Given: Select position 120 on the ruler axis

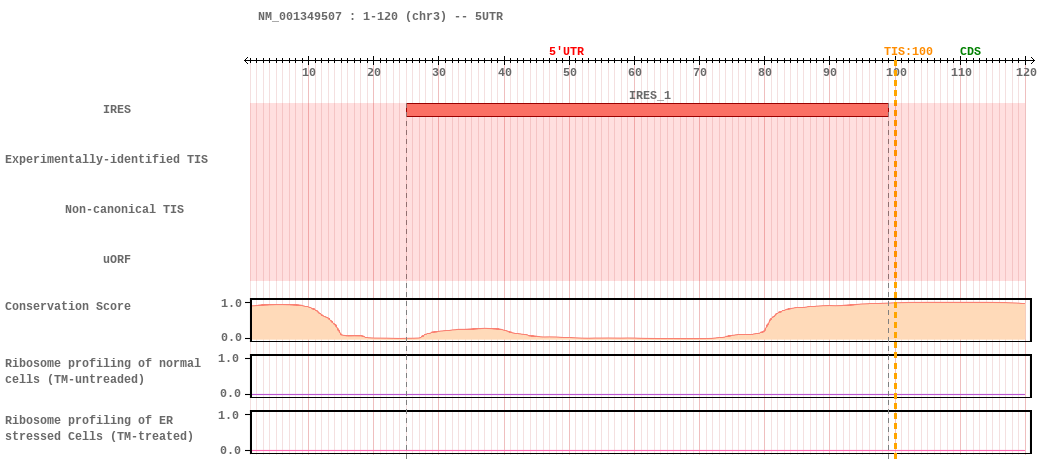Looking at the screenshot, I should pyautogui.click(x=1026, y=72).
